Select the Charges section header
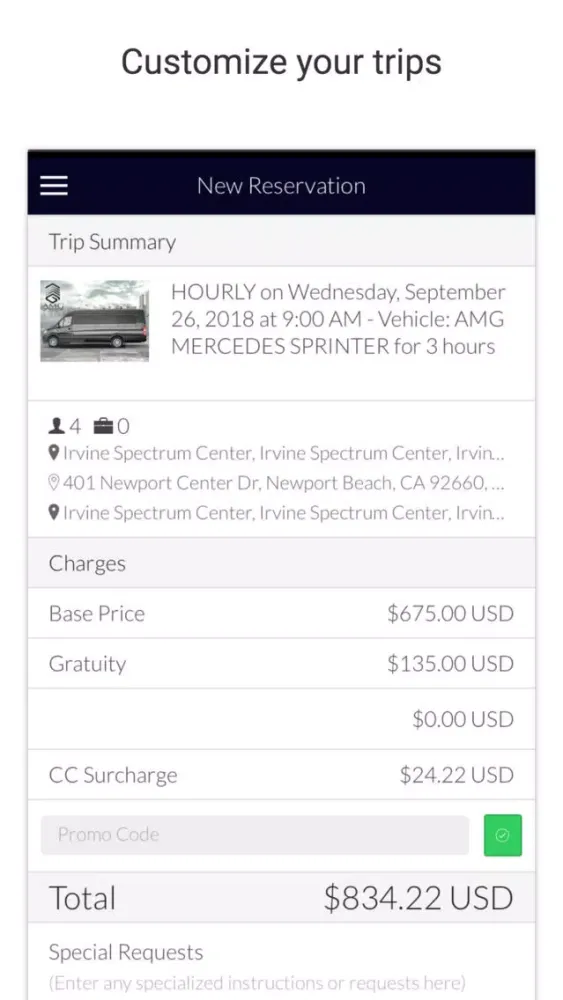Image resolution: width=563 pixels, height=1000 pixels. coord(281,562)
